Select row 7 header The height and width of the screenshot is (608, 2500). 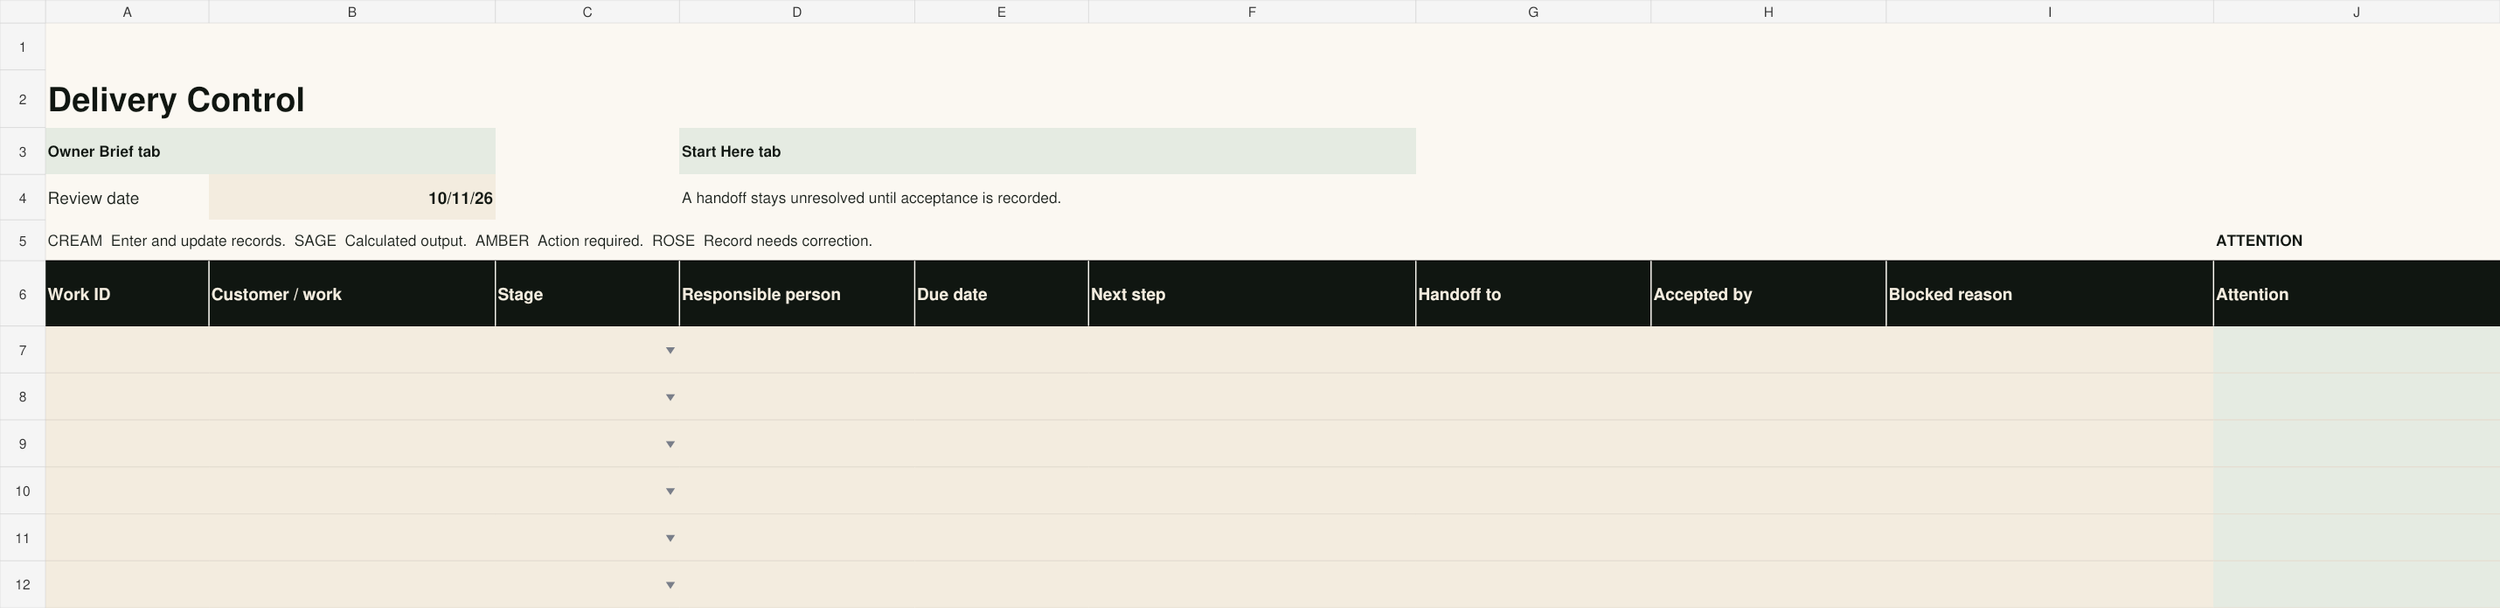(22, 350)
